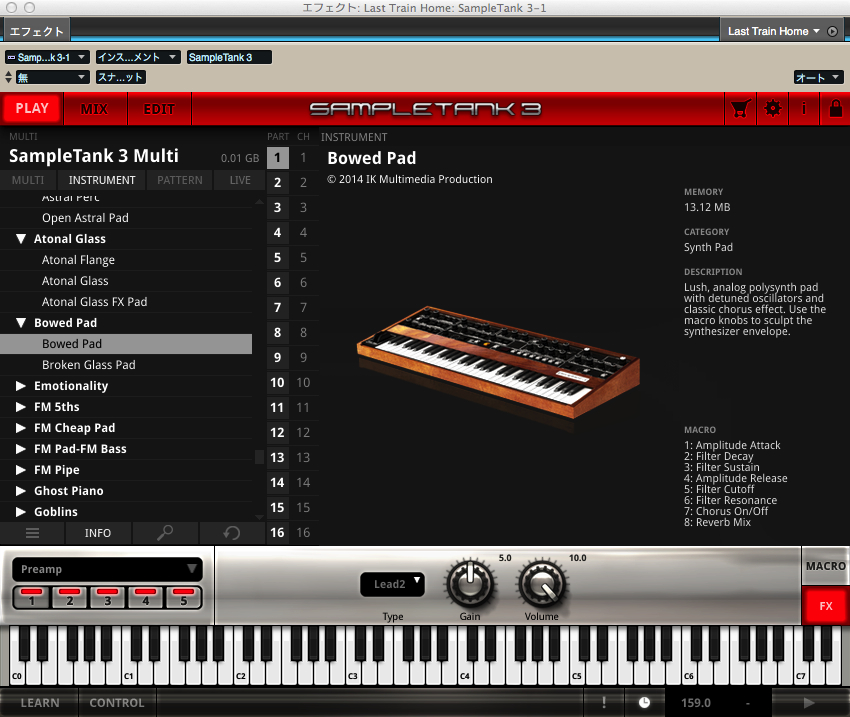
Task: Toggle FX slot 4
Action: point(145,598)
